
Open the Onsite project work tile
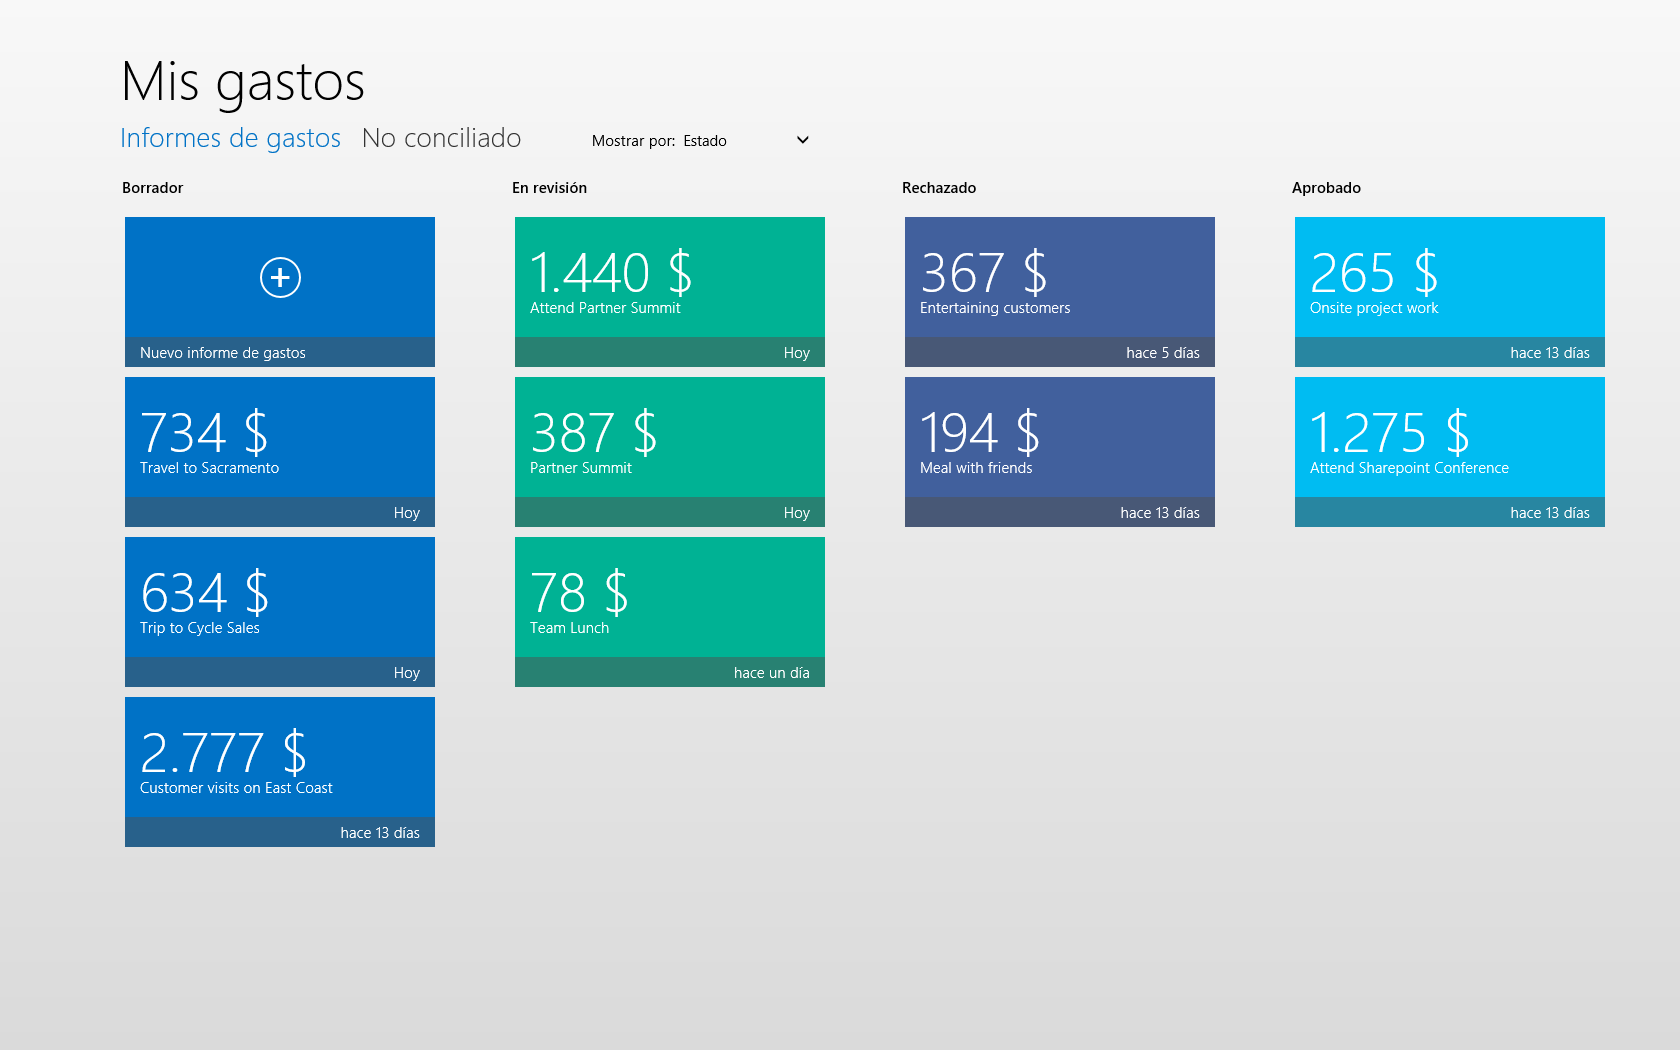(x=1450, y=292)
